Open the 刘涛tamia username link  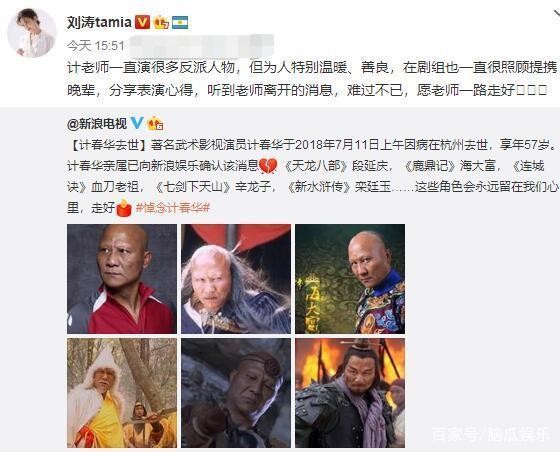pos(99,22)
